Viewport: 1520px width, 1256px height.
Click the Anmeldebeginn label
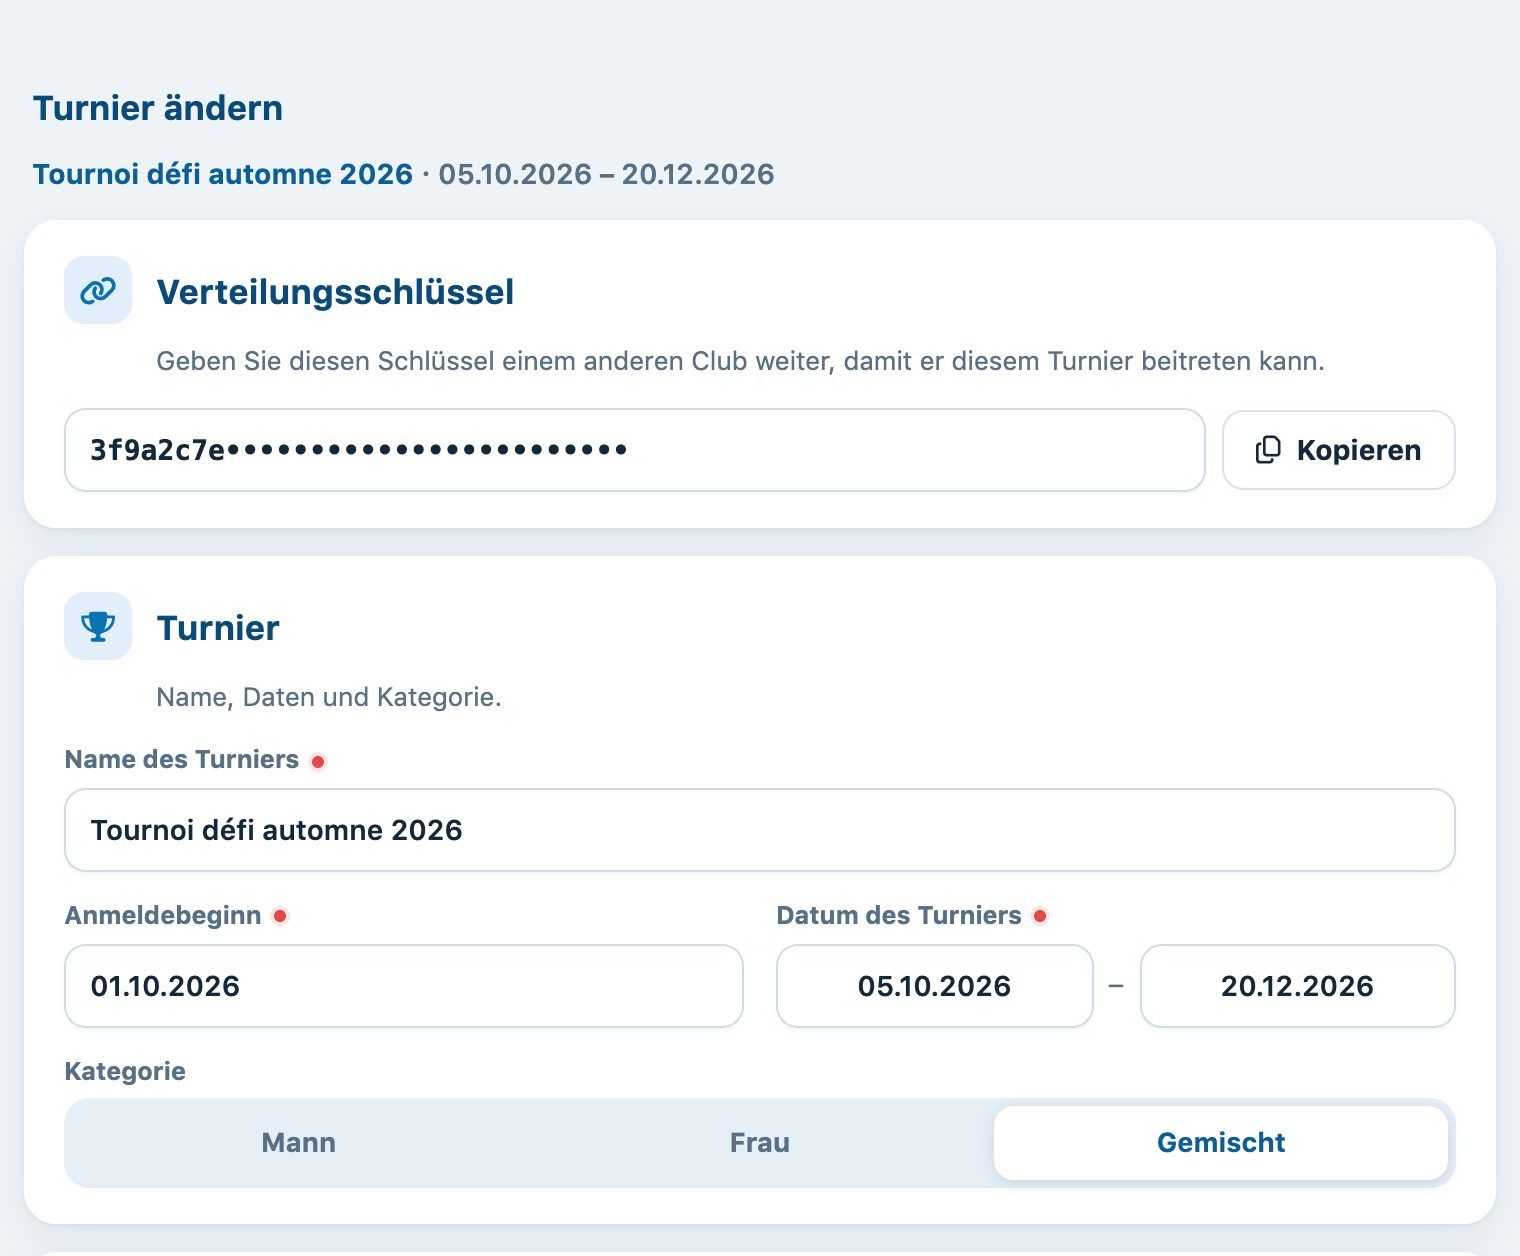point(163,915)
